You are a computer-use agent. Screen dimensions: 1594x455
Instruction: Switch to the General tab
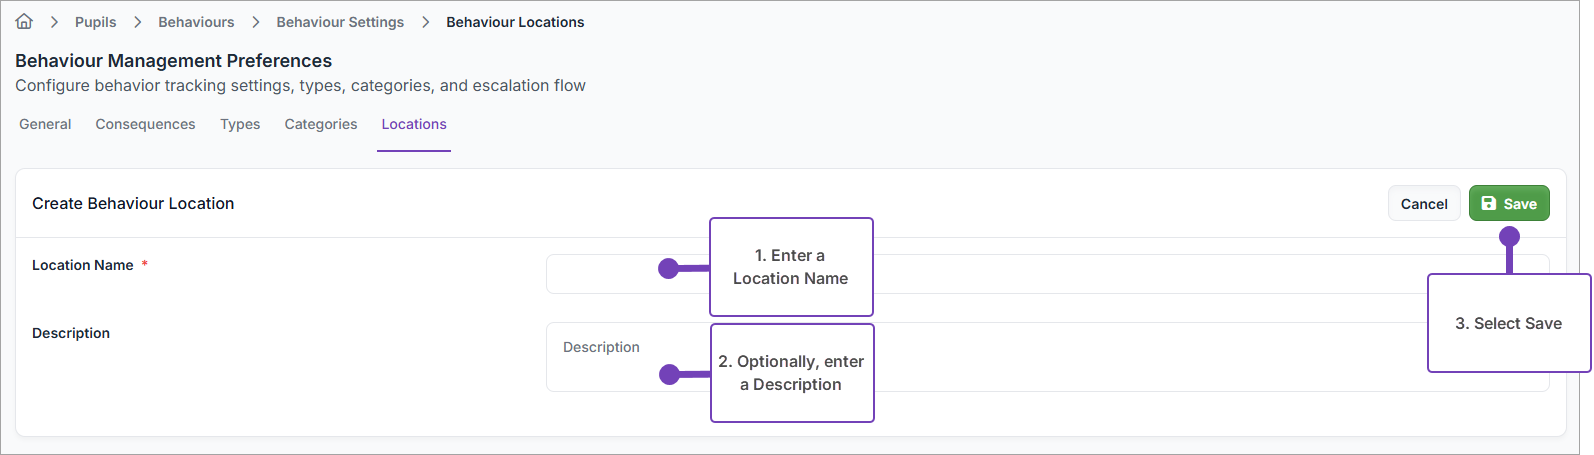[45, 124]
